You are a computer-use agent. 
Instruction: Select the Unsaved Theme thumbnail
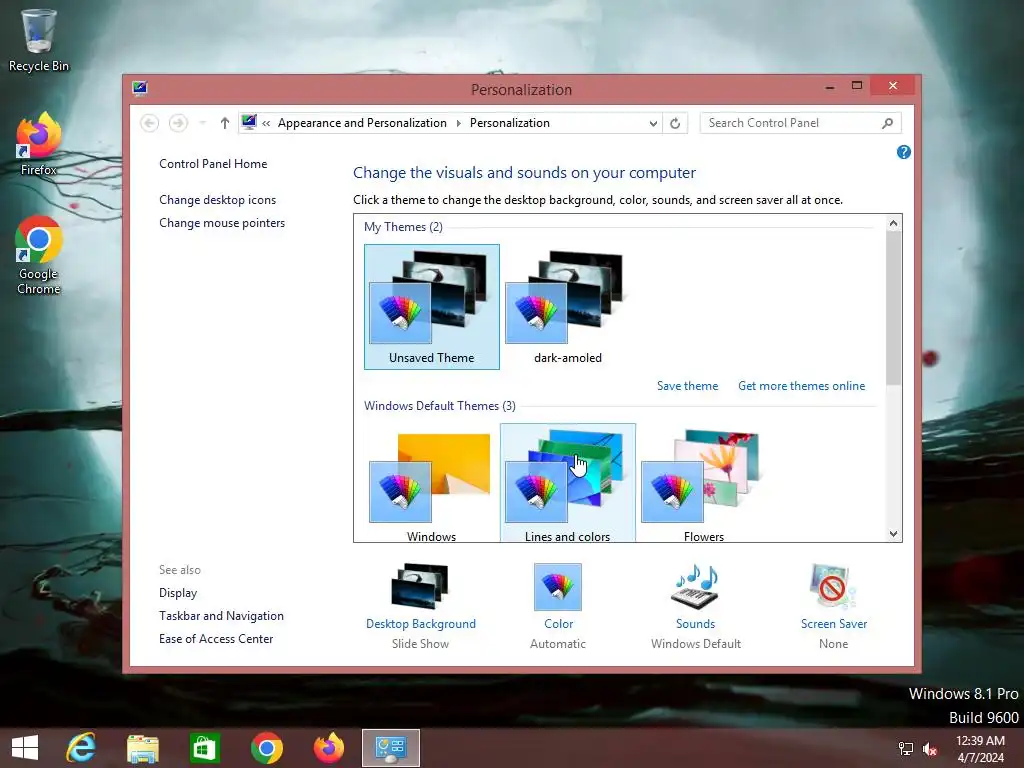tap(432, 307)
